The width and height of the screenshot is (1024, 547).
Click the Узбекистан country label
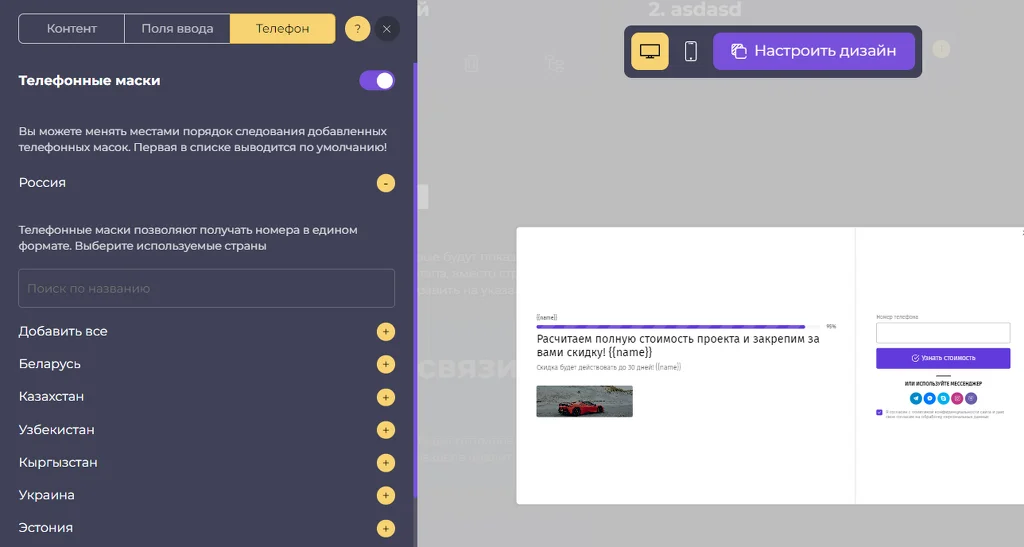tap(57, 430)
